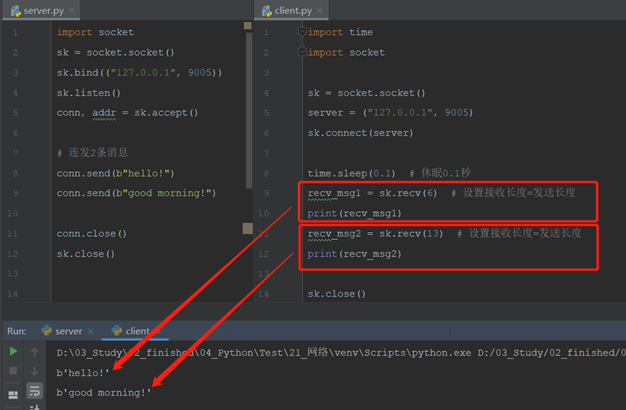Click console output b'hello!'

[x=83, y=373]
